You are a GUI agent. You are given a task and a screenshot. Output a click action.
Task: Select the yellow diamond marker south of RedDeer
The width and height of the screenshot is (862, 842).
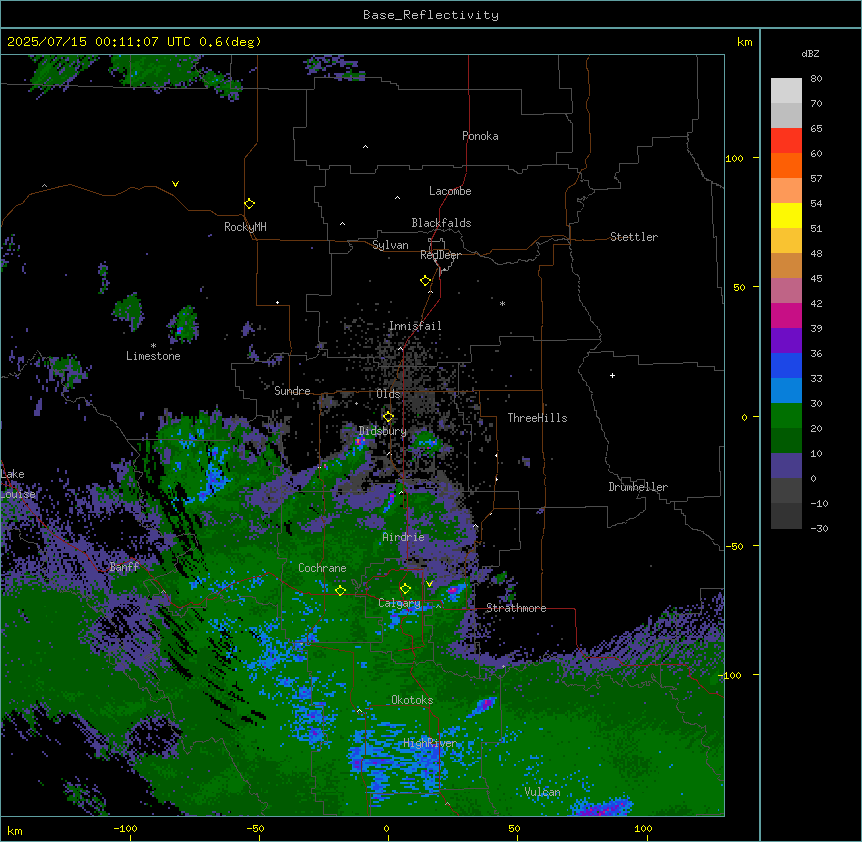point(425,281)
